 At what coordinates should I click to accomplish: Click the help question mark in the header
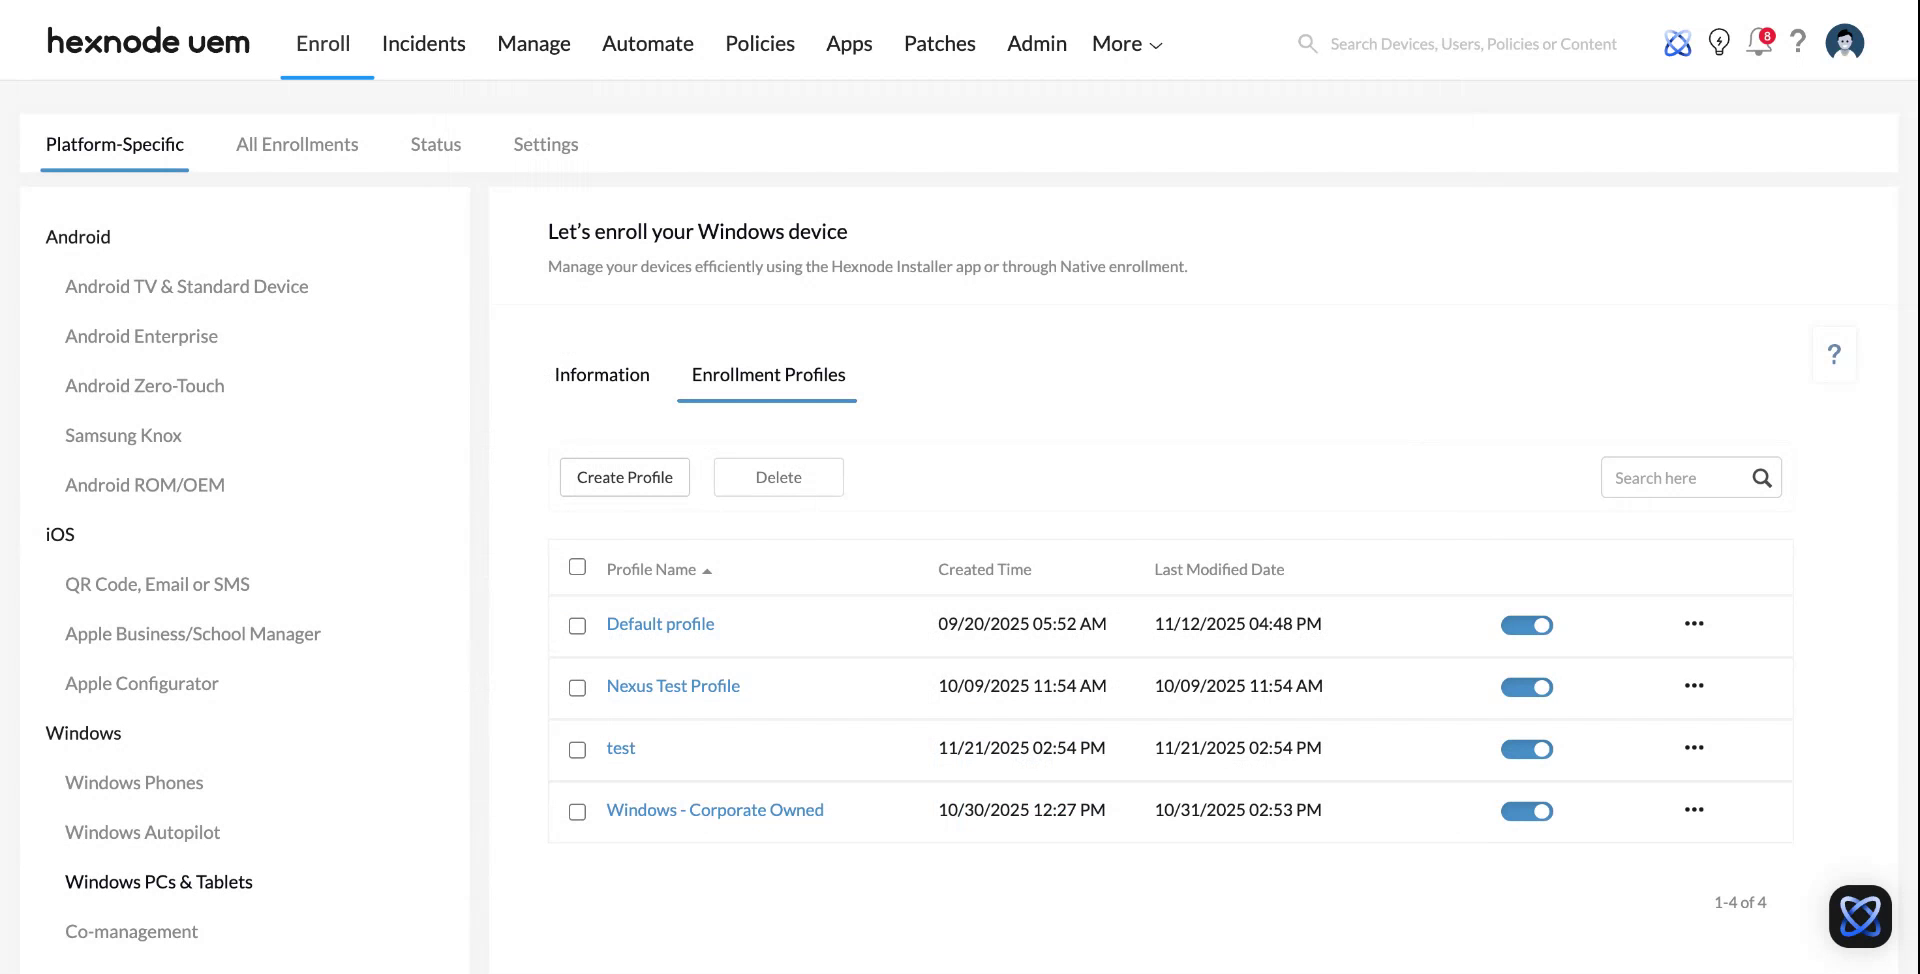1798,43
